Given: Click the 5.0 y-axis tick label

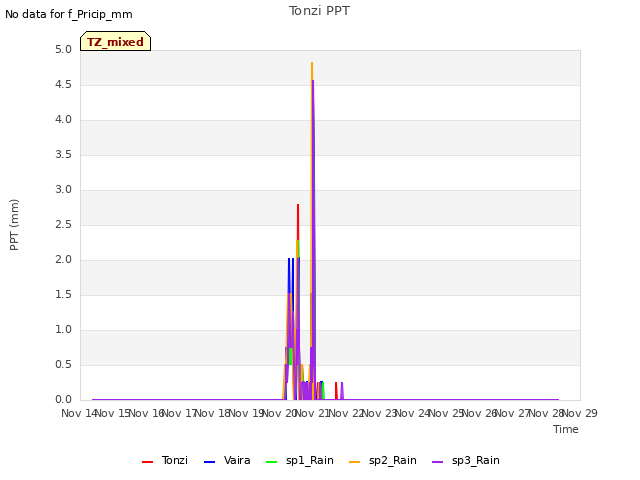Looking at the screenshot, I should tap(63, 50).
